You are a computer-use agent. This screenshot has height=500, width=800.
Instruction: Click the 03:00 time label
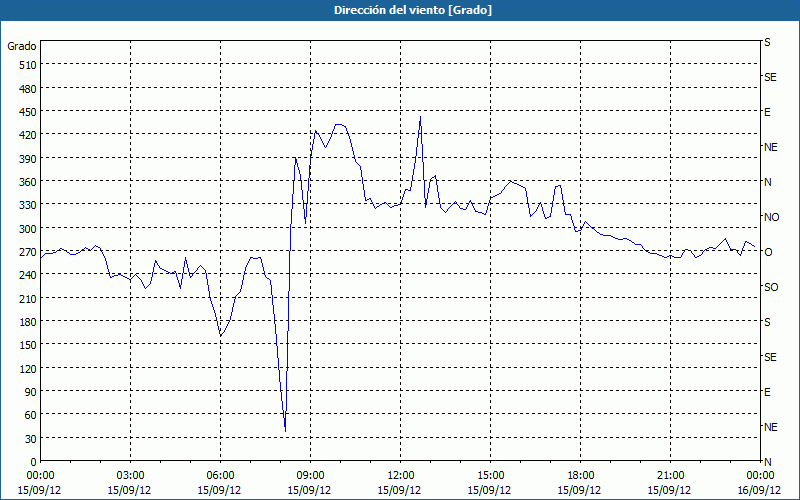(x=131, y=476)
